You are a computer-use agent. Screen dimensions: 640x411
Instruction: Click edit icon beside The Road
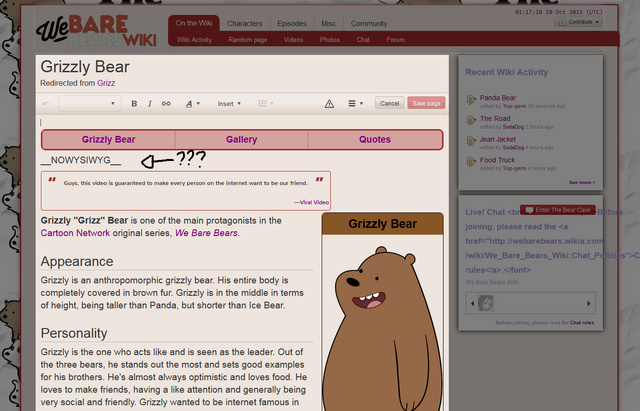(471, 120)
